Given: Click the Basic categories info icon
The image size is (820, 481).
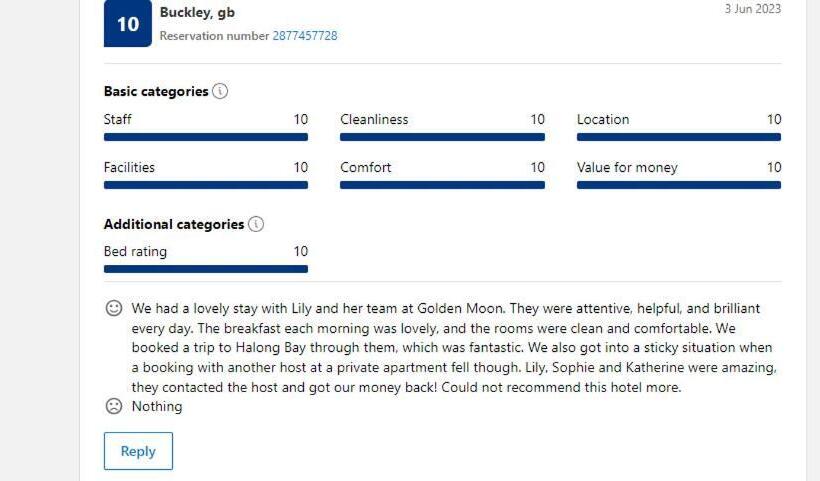Looking at the screenshot, I should click(x=220, y=91).
